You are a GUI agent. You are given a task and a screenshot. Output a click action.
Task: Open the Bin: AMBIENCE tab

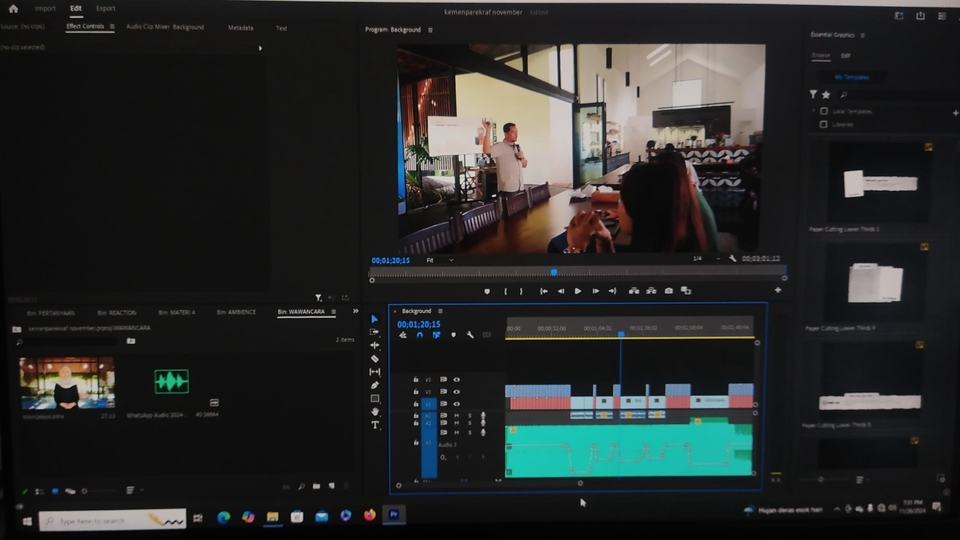click(236, 312)
